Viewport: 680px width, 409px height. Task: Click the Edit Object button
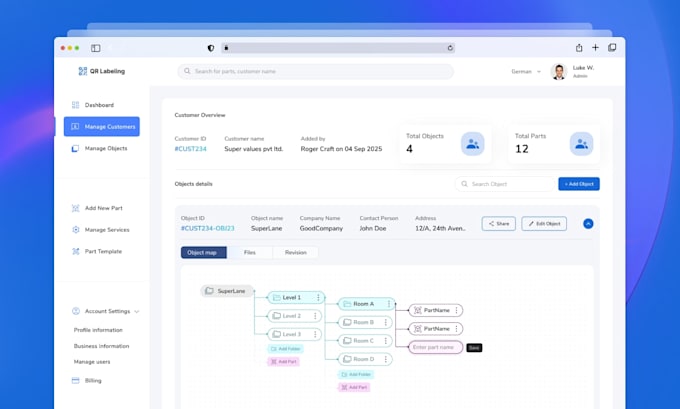point(544,224)
